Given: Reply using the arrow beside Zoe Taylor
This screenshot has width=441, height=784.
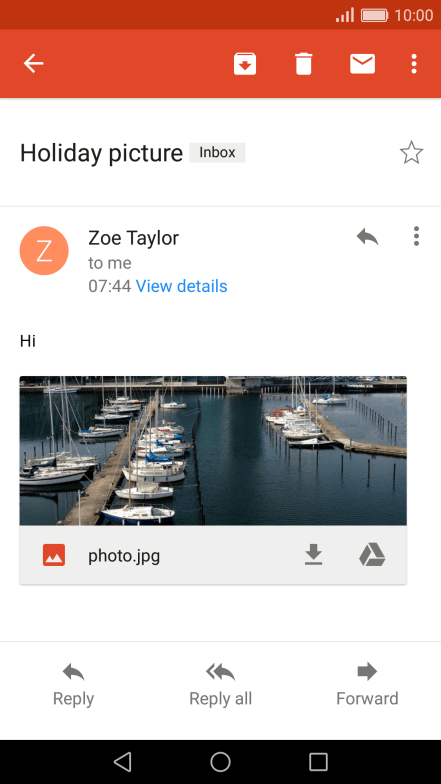Looking at the screenshot, I should 368,236.
